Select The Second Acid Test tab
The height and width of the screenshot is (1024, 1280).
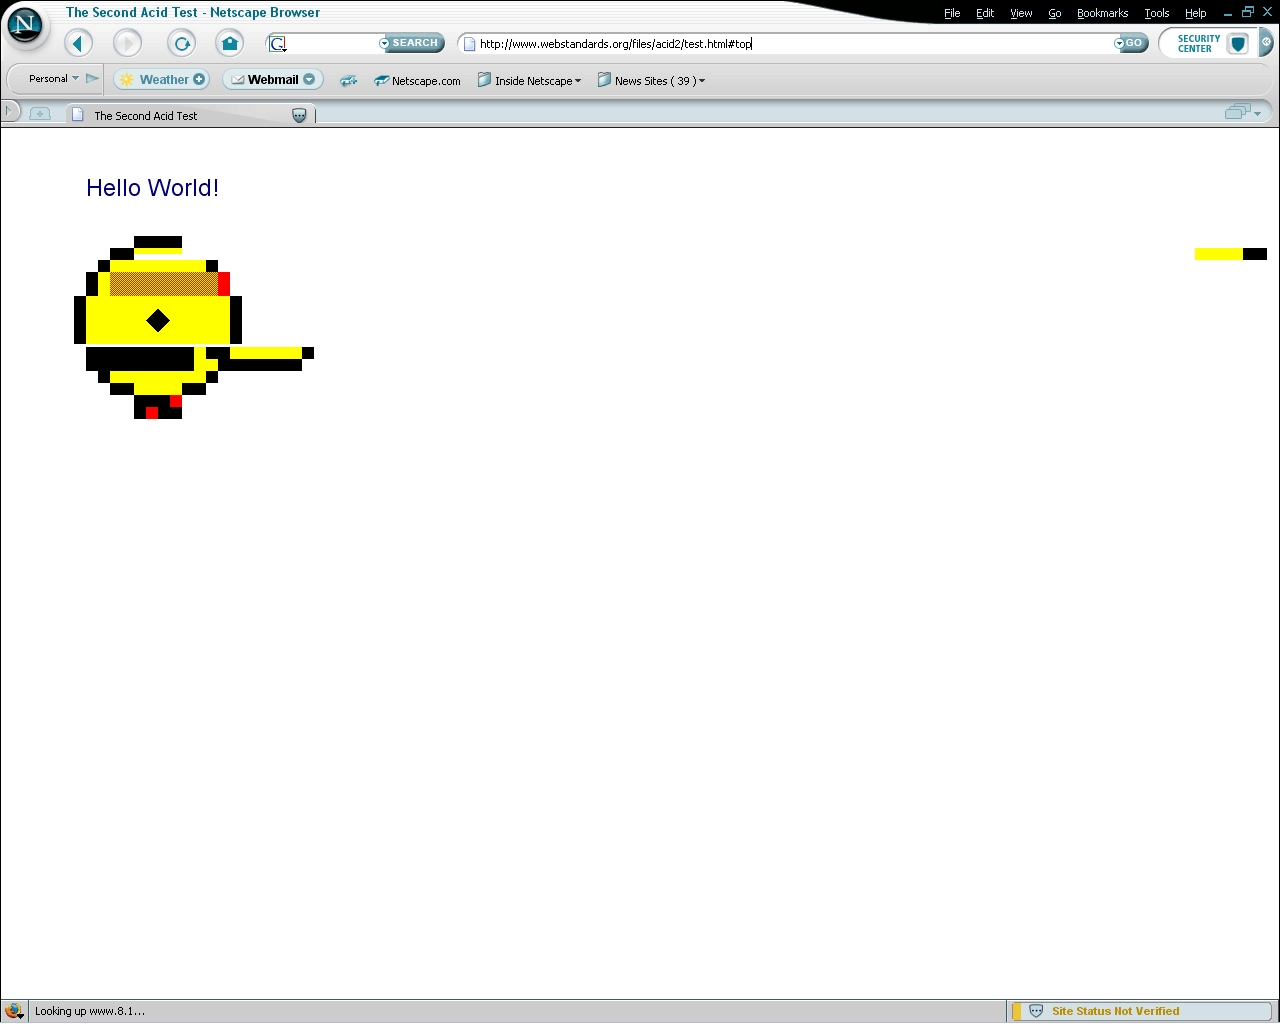190,115
